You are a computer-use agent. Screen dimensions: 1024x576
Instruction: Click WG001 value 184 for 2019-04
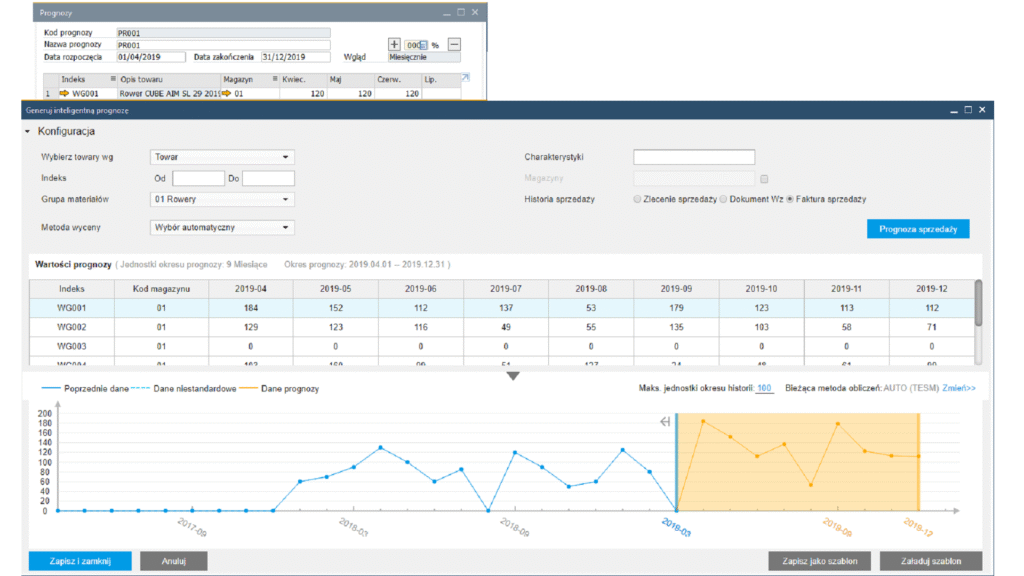251,308
